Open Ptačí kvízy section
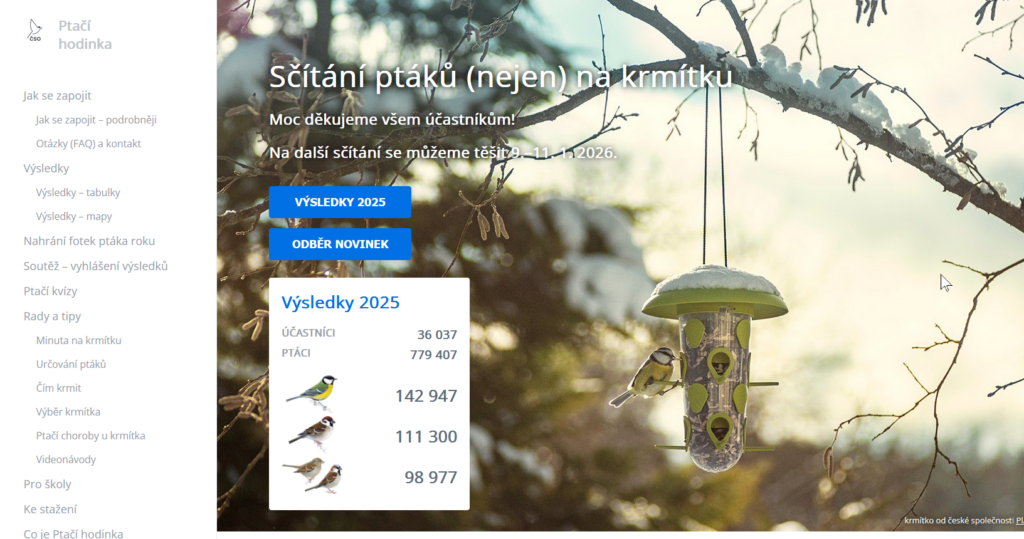Image resolution: width=1024 pixels, height=539 pixels. (x=50, y=291)
